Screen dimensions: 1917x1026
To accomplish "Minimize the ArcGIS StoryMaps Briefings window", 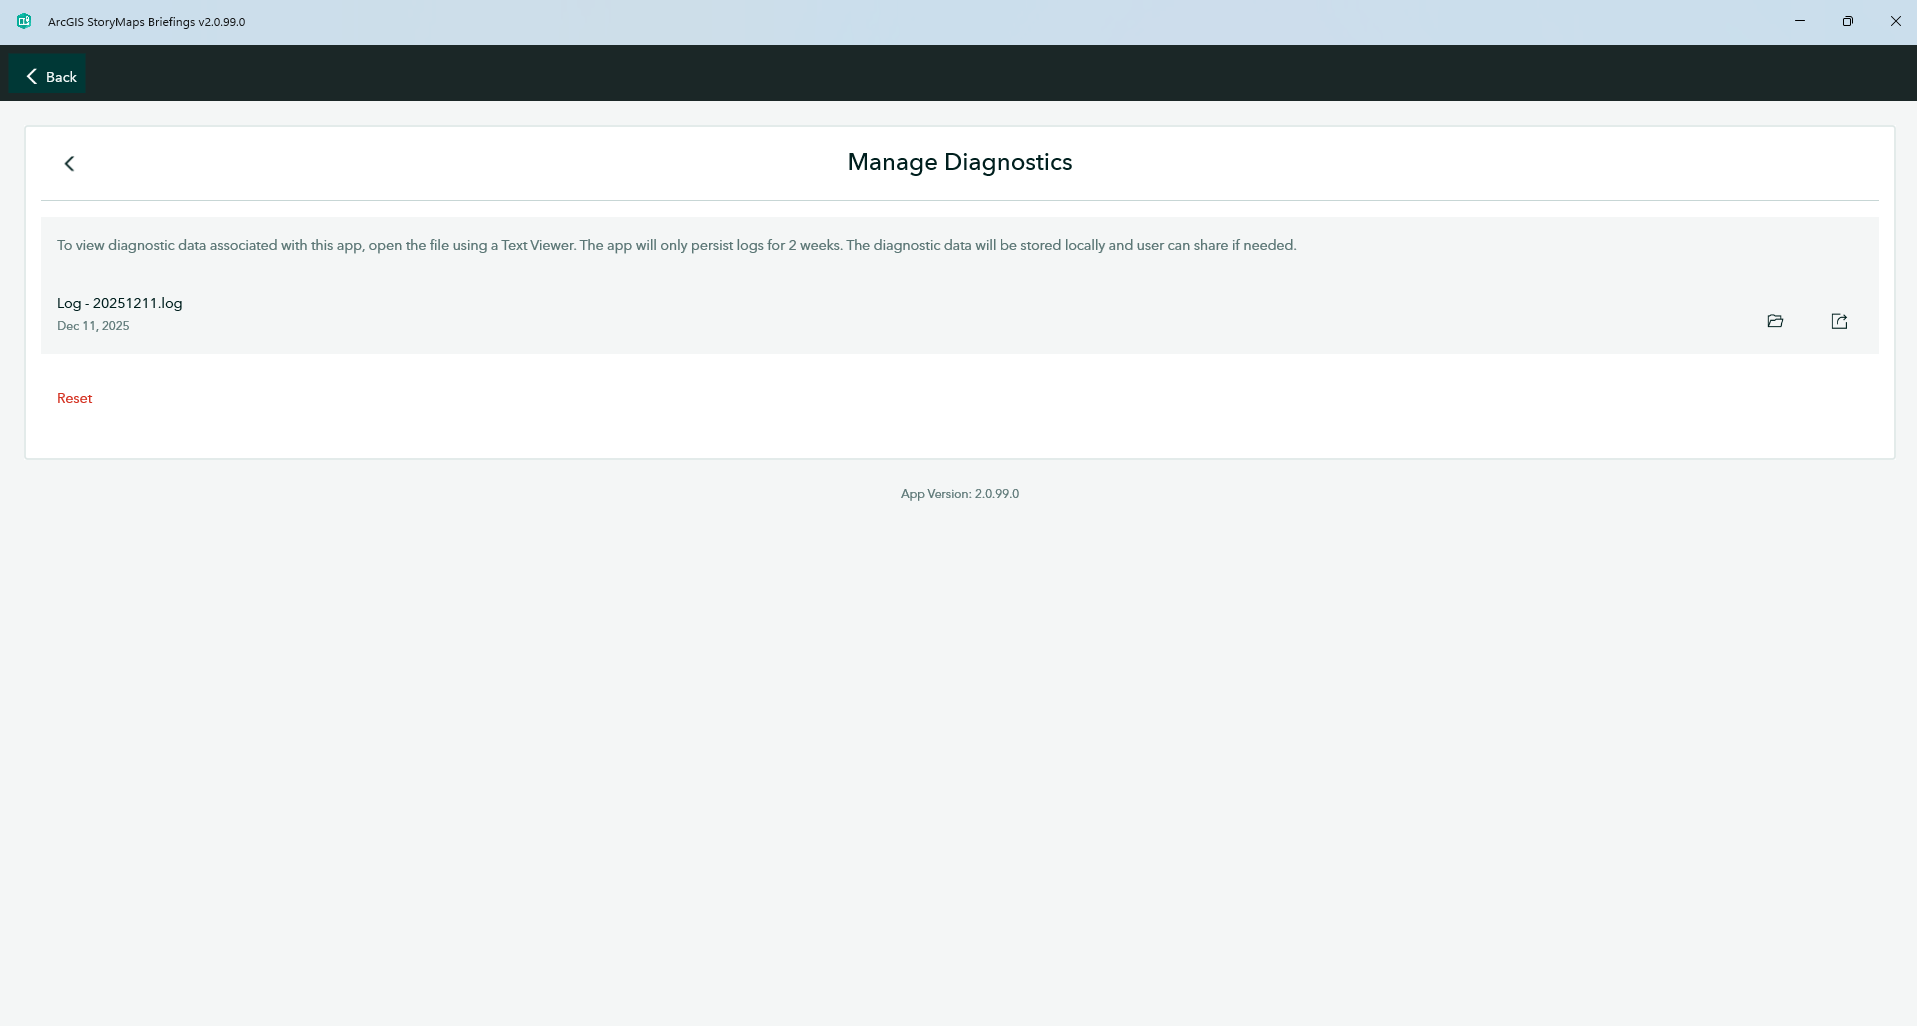I will (x=1800, y=21).
